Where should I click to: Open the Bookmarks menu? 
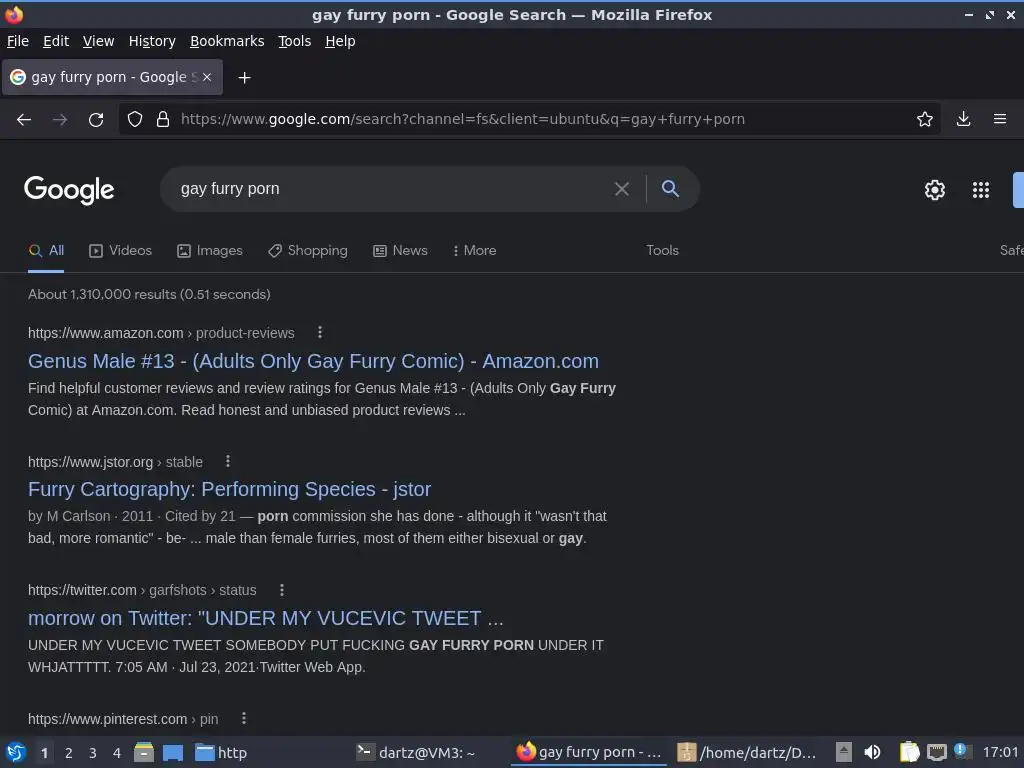point(227,41)
